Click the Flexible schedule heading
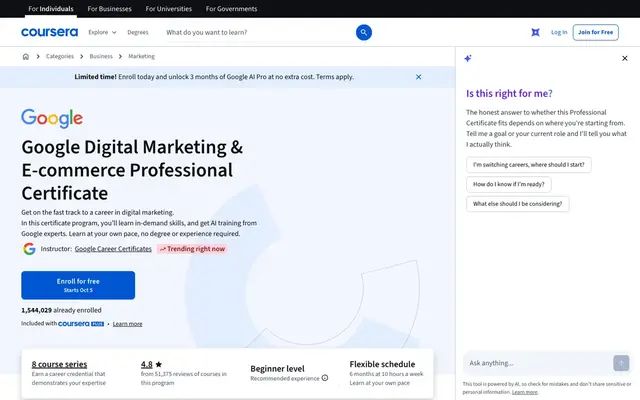This screenshot has width=640, height=400. (382, 364)
